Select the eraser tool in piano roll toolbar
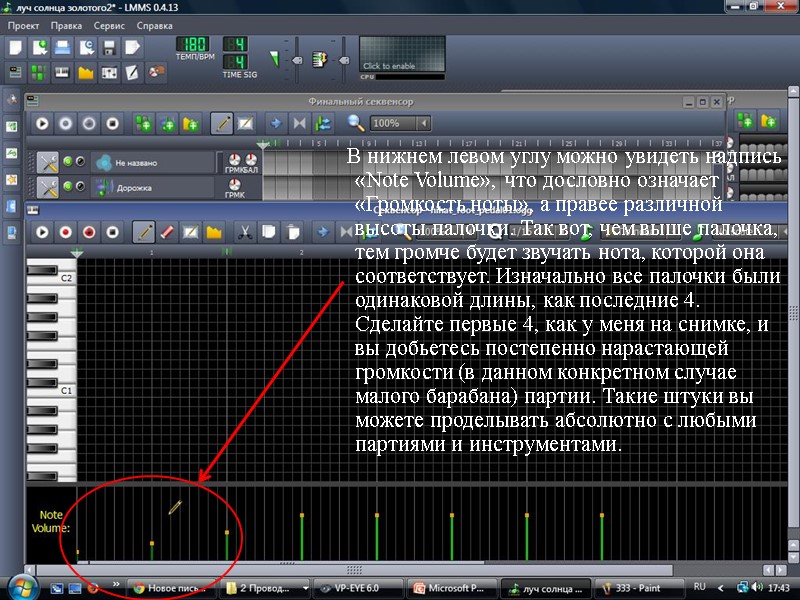The width and height of the screenshot is (800, 600). pyautogui.click(x=167, y=233)
